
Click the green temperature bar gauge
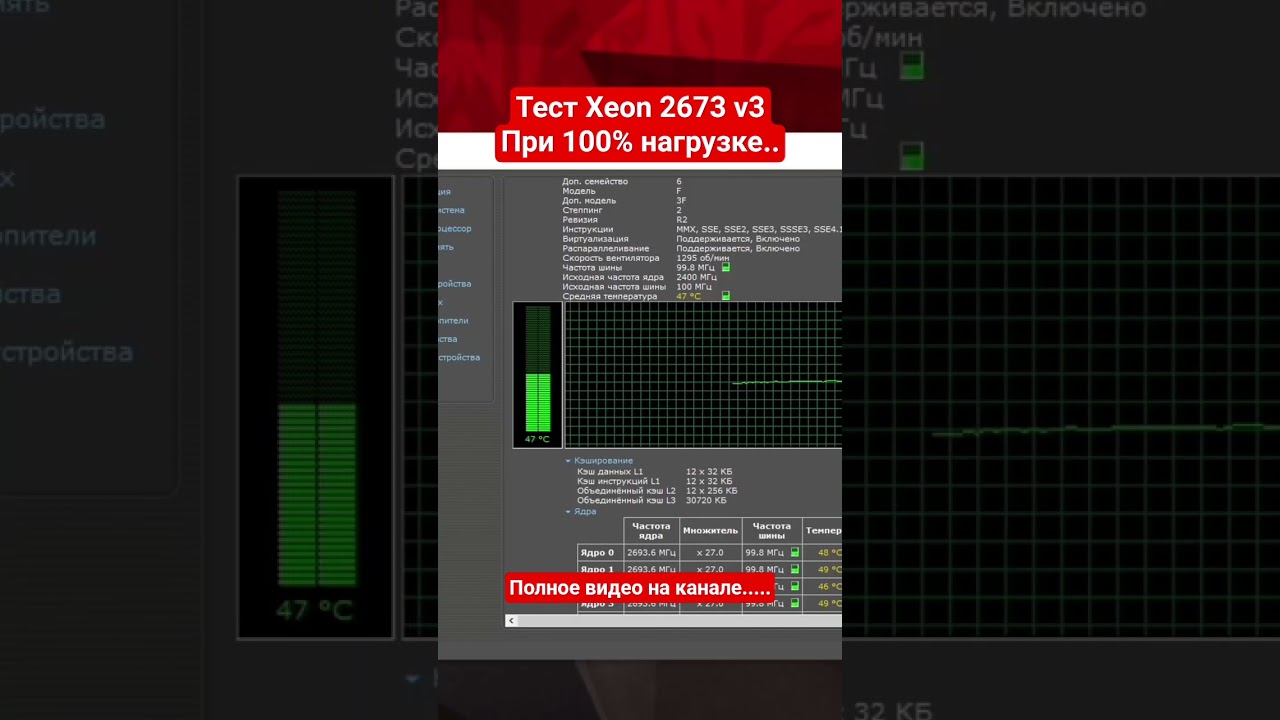tap(538, 368)
